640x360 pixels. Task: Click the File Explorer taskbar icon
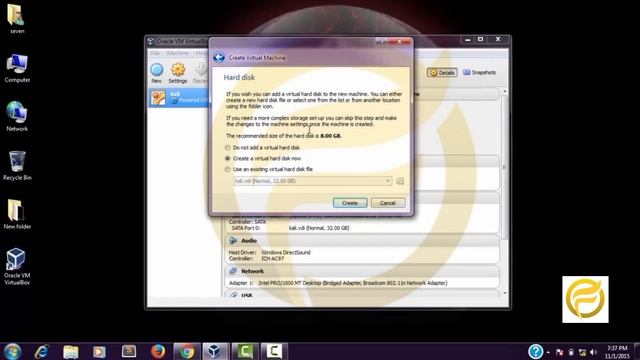click(x=71, y=351)
